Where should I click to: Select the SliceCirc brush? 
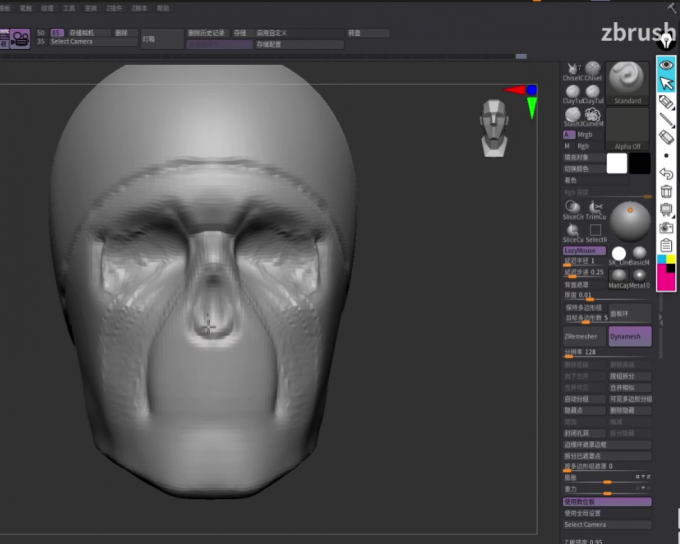(x=573, y=209)
